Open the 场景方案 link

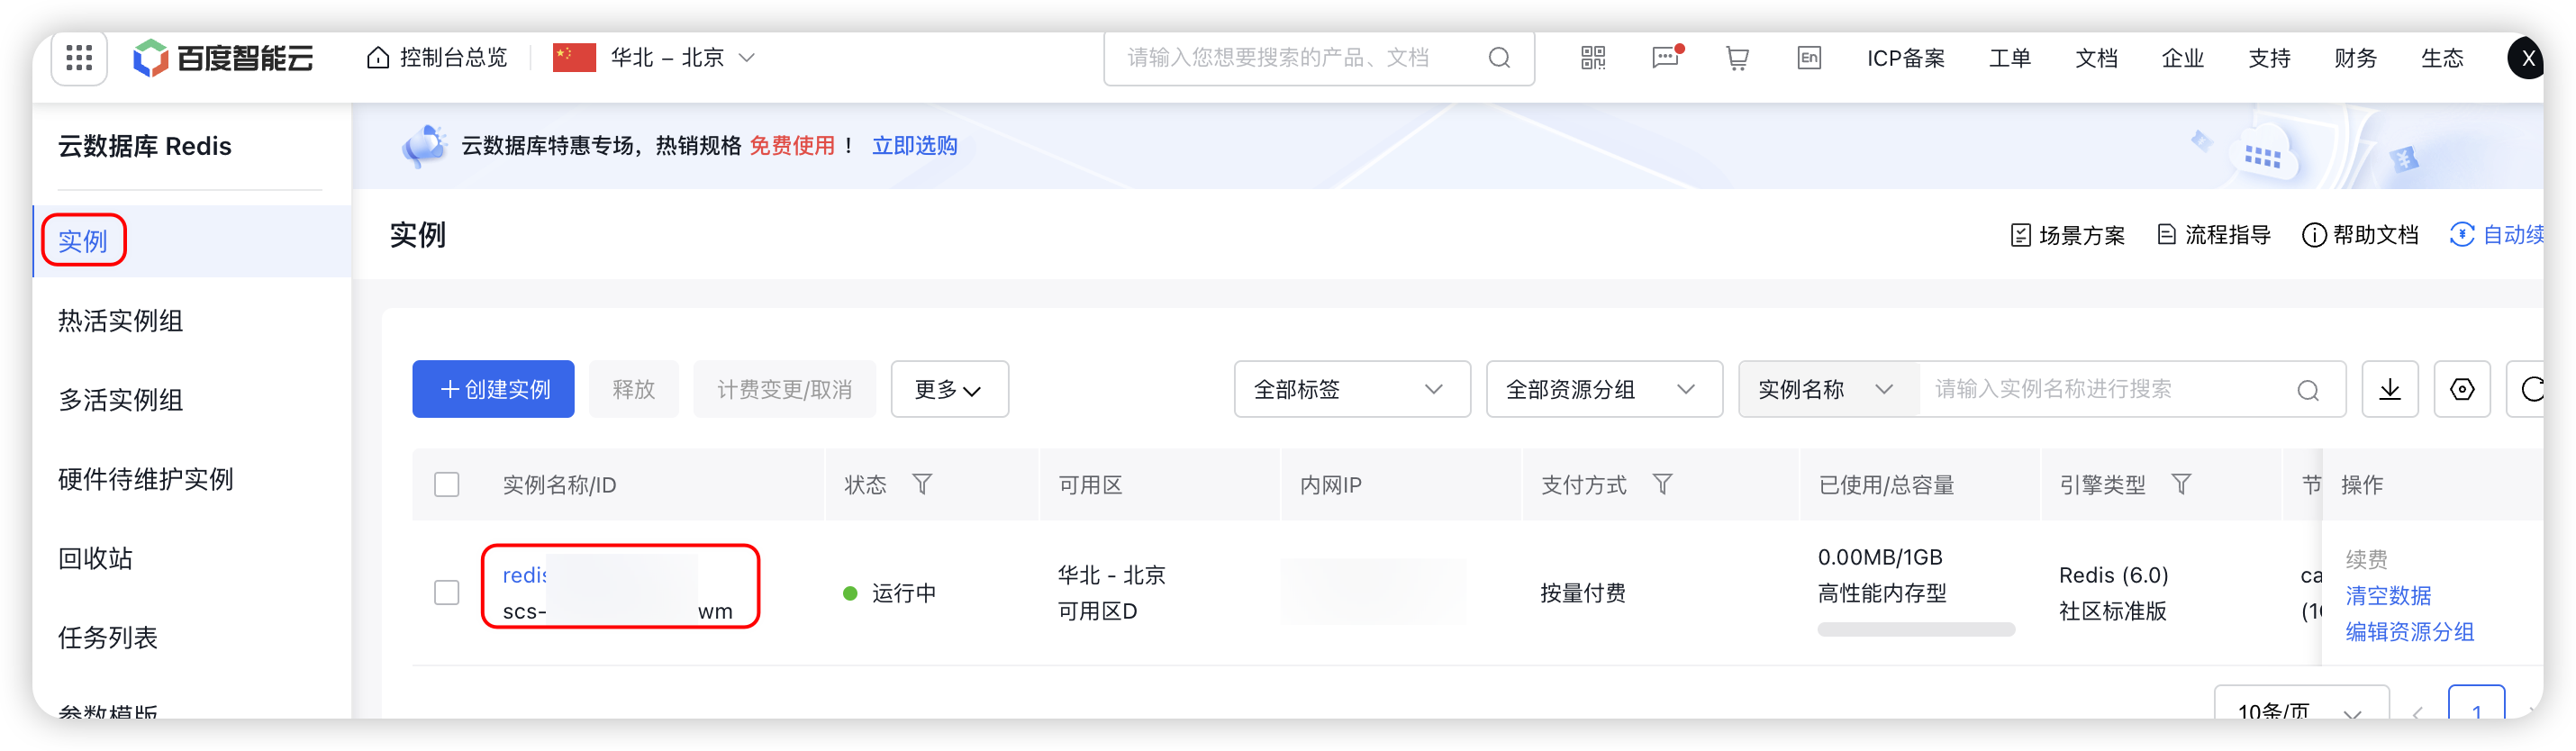click(2067, 235)
